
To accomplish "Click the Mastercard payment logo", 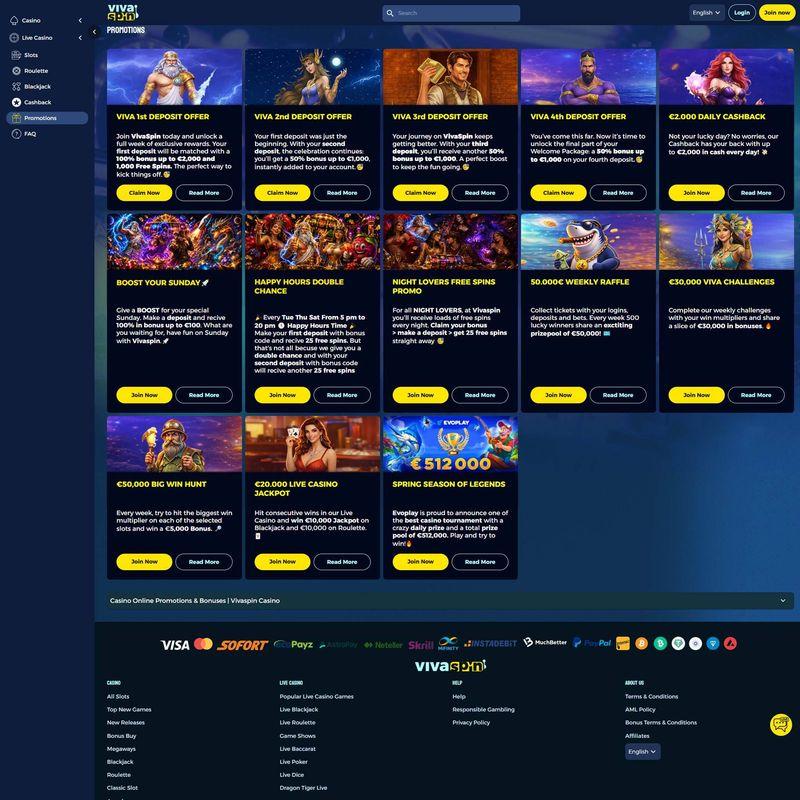I will [x=203, y=644].
